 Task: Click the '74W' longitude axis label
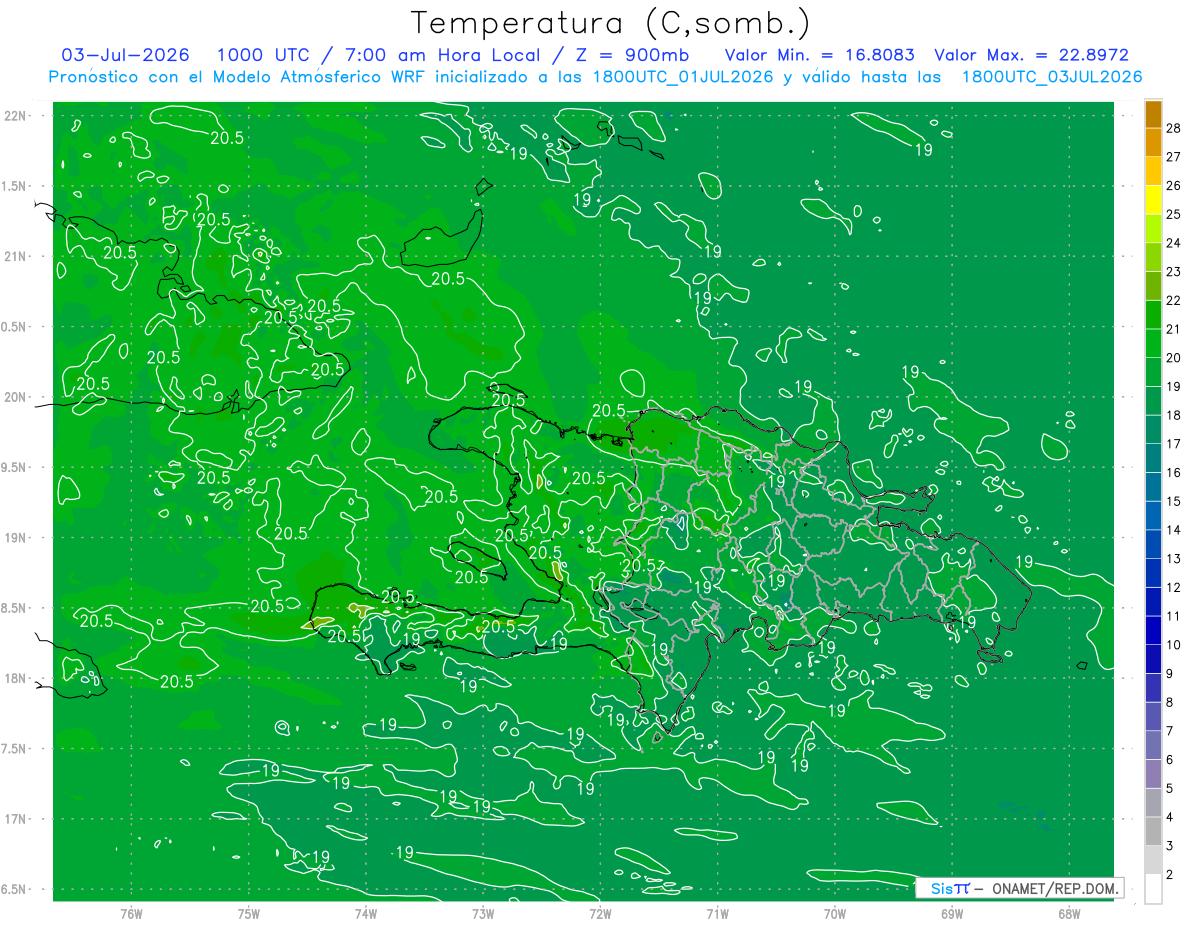pos(365,913)
